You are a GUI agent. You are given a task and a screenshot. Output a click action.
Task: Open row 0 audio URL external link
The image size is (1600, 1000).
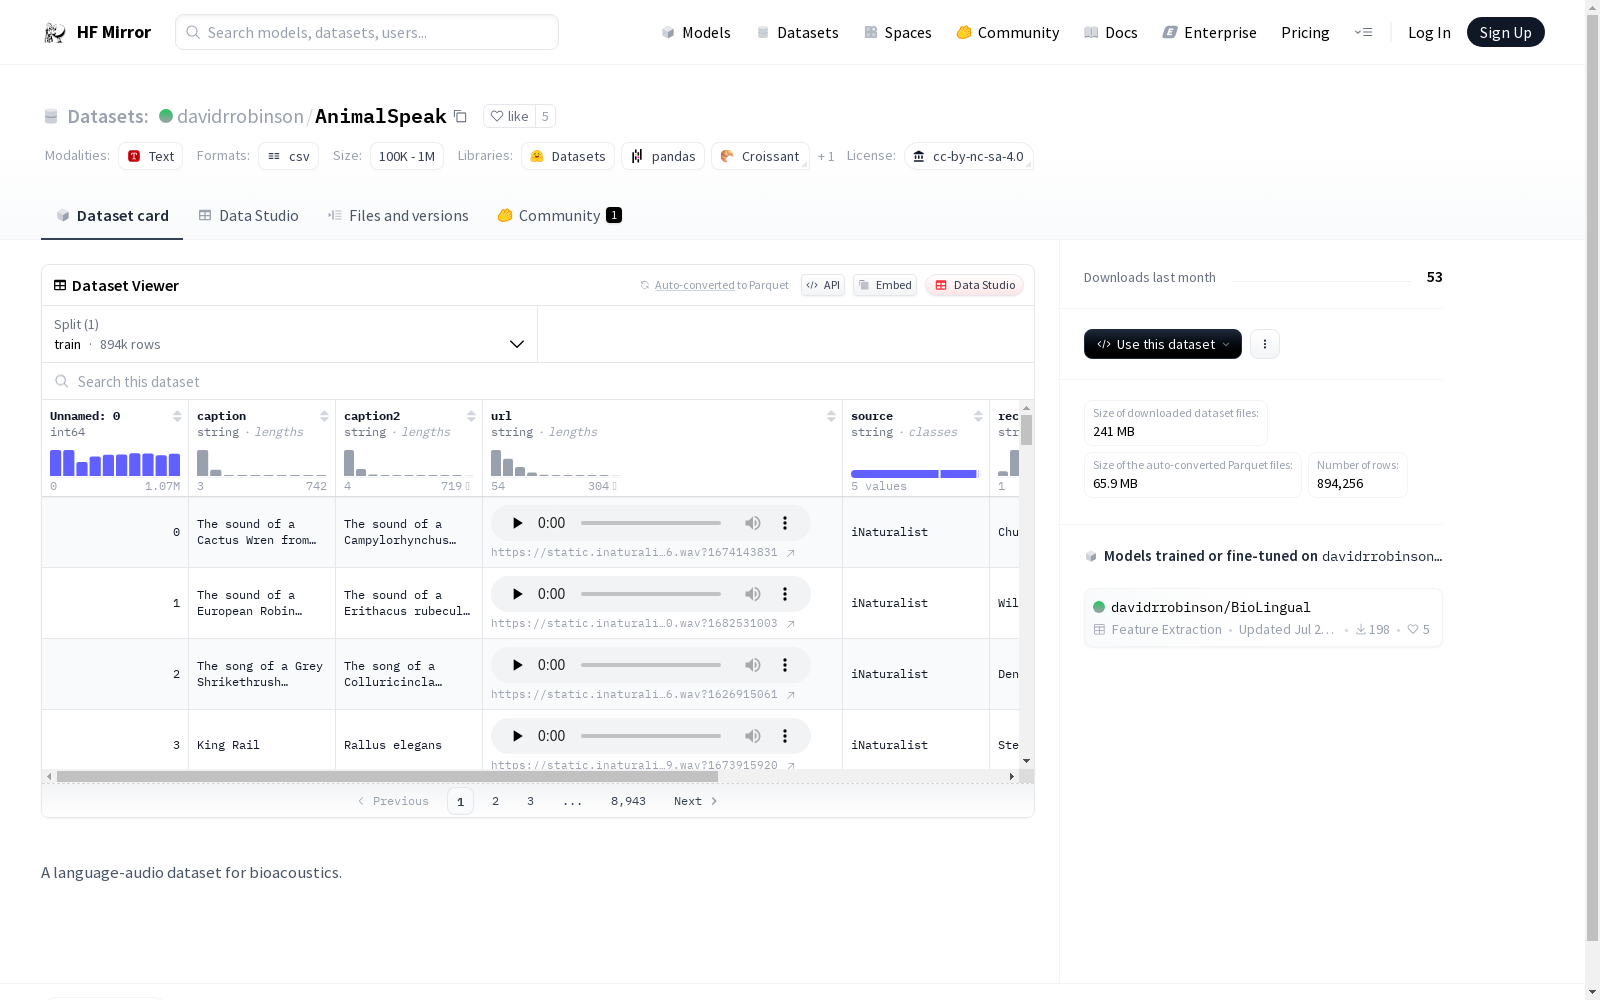[x=790, y=553]
